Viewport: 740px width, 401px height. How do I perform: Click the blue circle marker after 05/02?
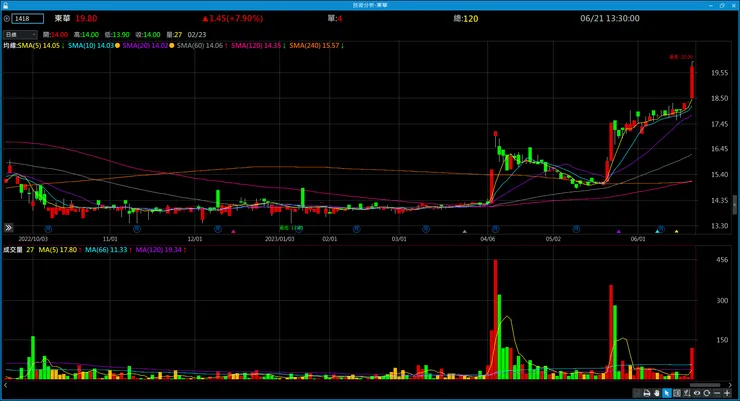tap(576, 229)
